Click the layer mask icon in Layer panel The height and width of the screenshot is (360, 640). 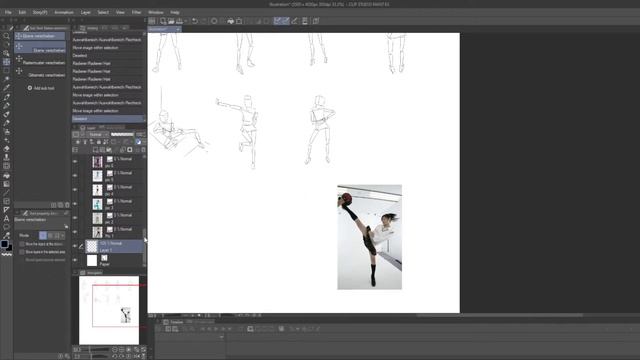tap(130, 150)
